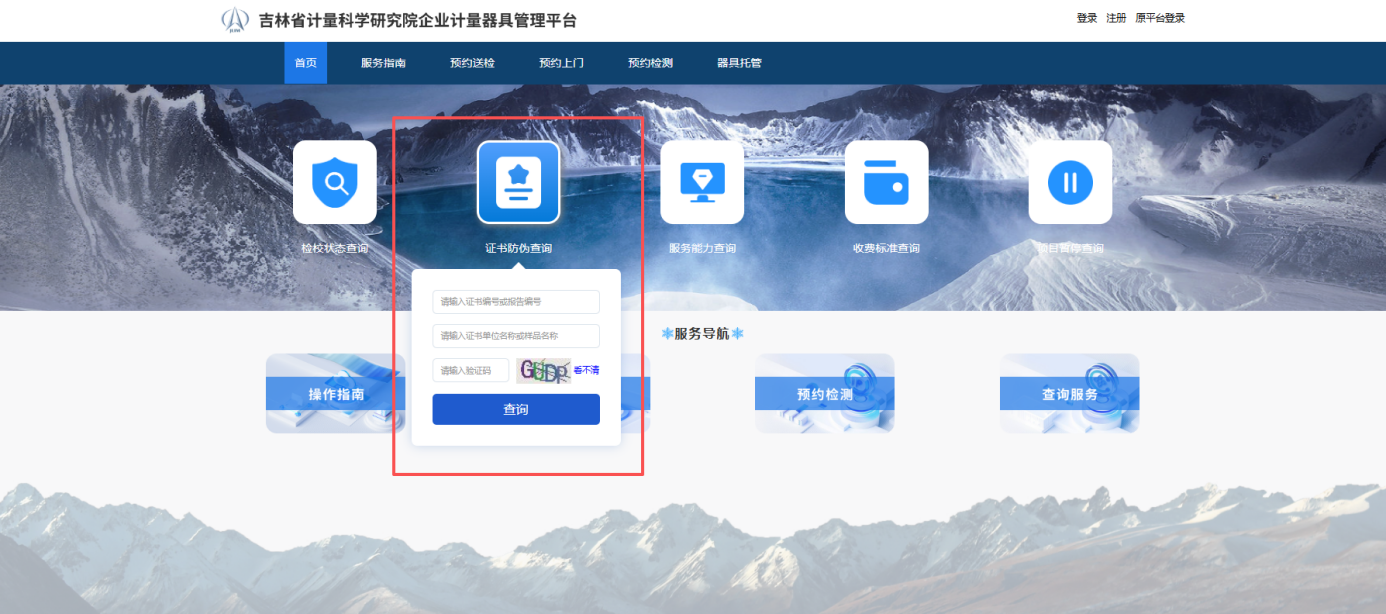Click the 收费标准查询 wallet icon
1386x614 pixels.
tap(886, 182)
